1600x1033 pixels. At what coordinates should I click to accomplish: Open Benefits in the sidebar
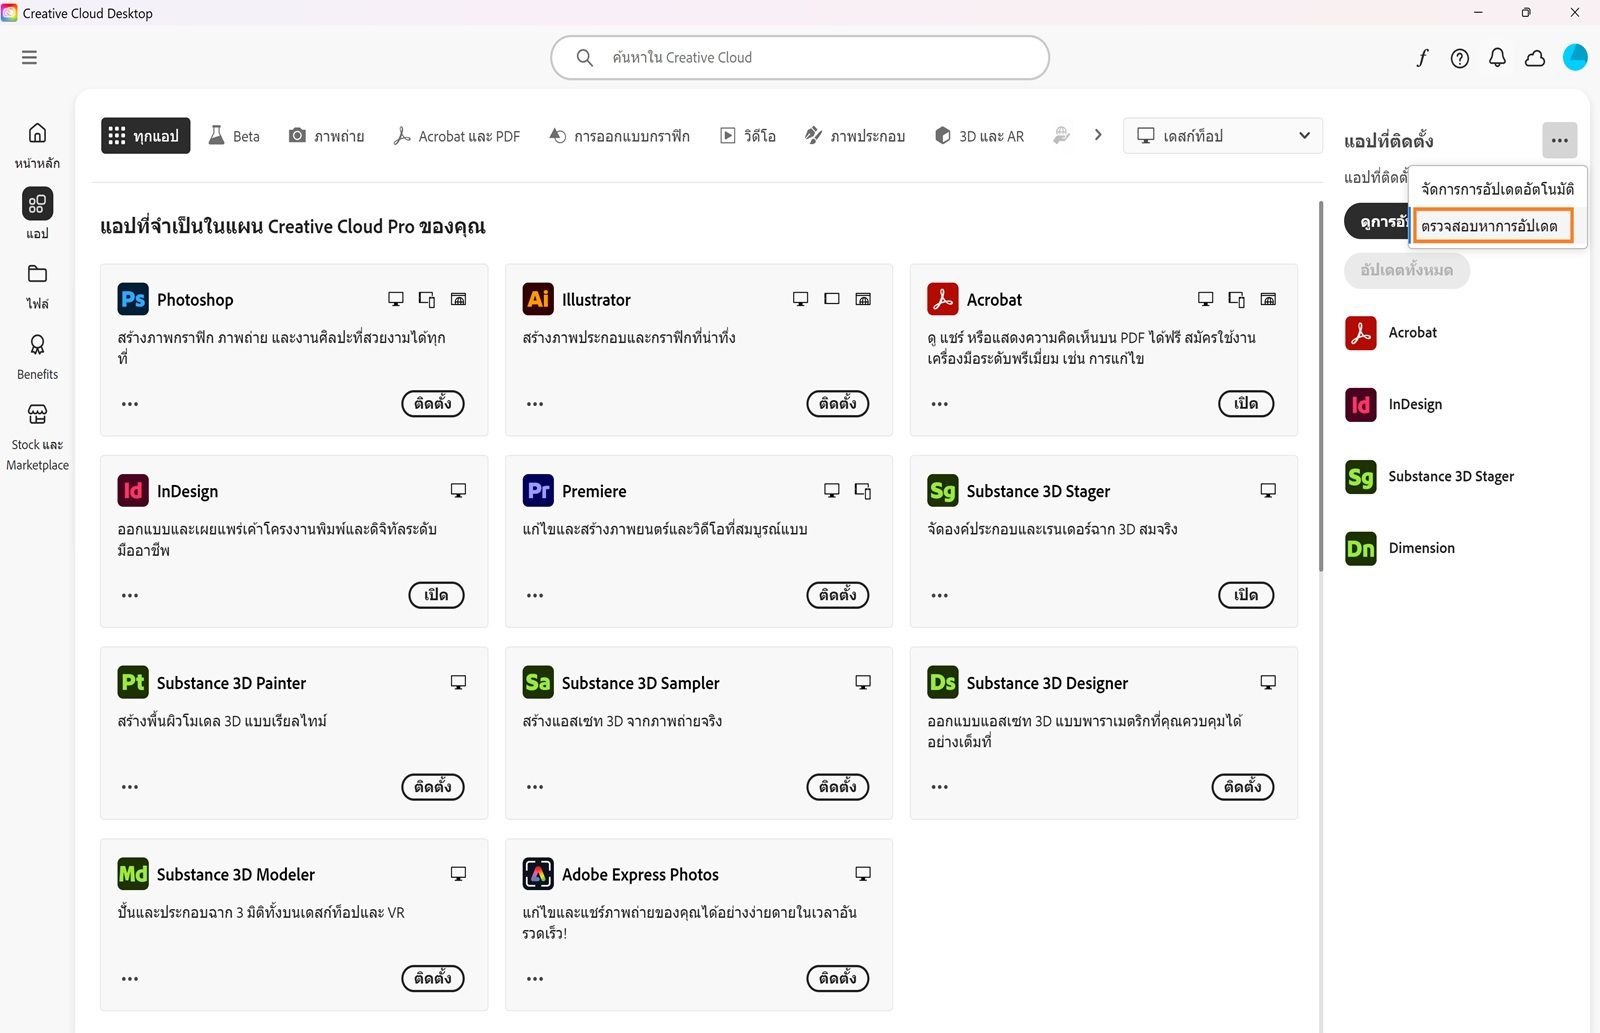tap(37, 346)
